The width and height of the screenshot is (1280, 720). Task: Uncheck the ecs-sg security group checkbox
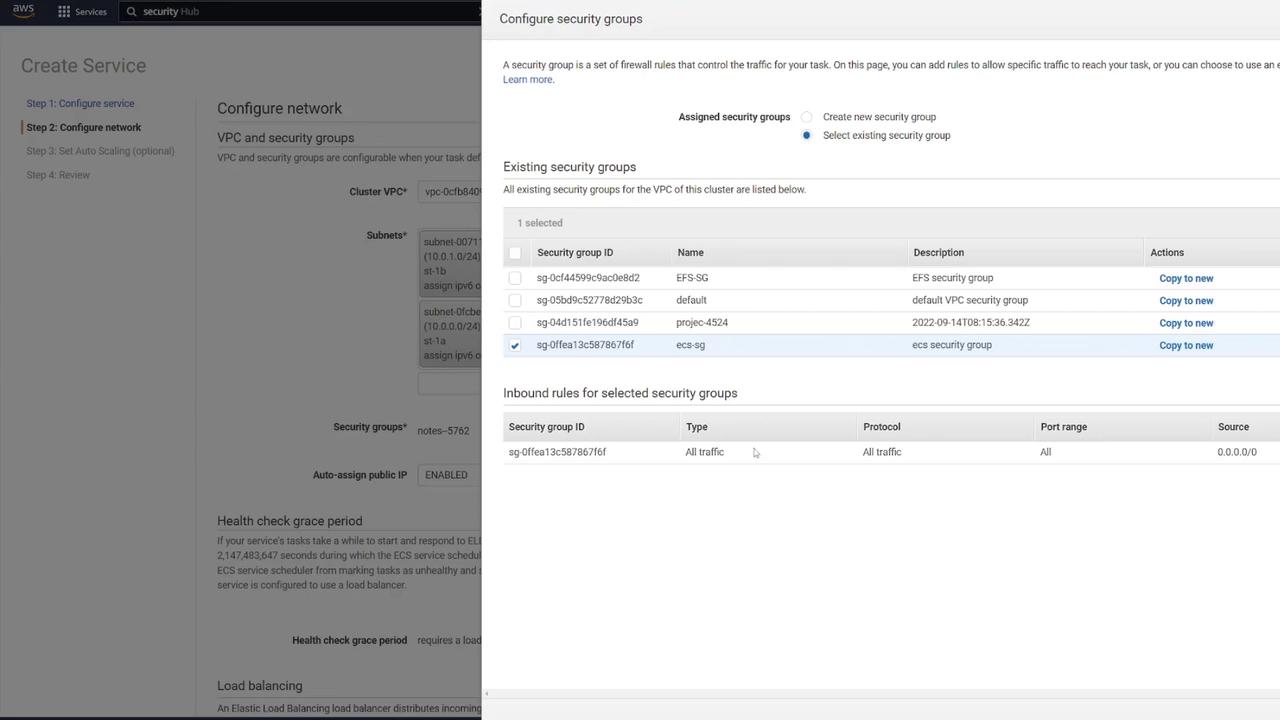tap(515, 345)
